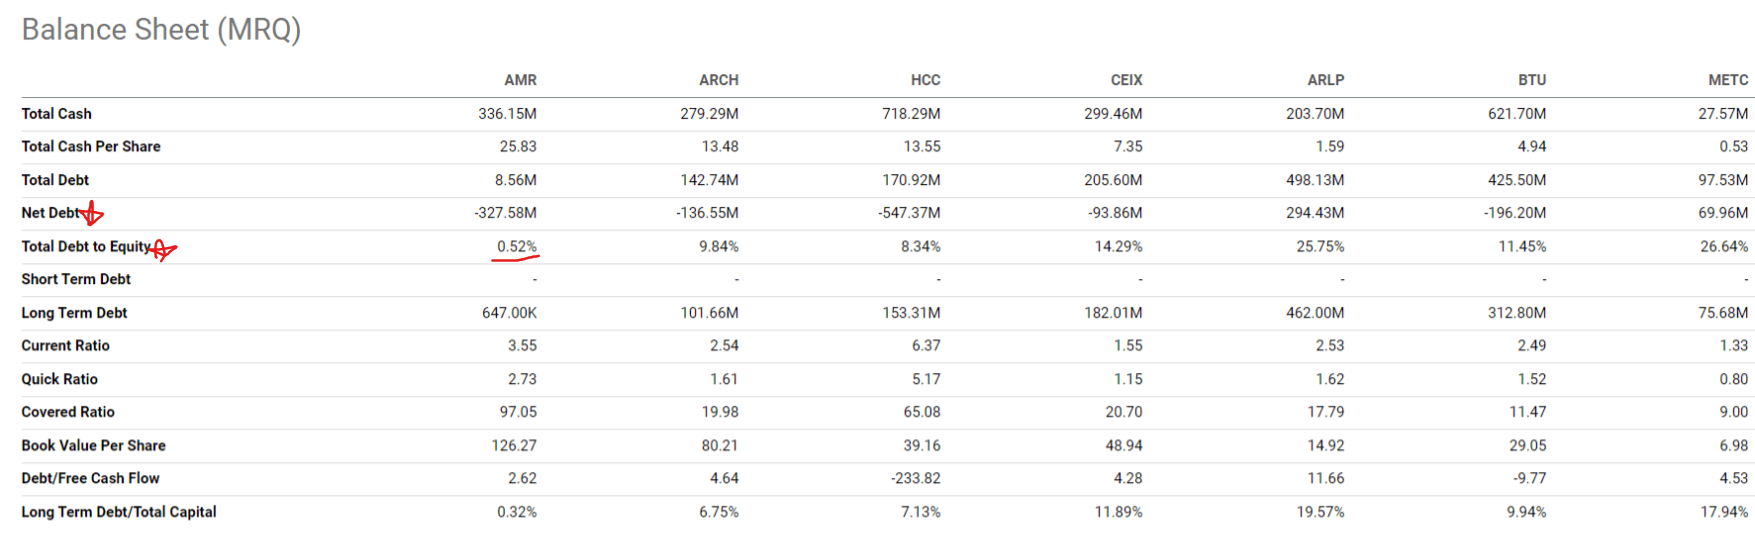Select the Total Debt to Equity label
Viewport: 1755px width, 549px height.
85,246
